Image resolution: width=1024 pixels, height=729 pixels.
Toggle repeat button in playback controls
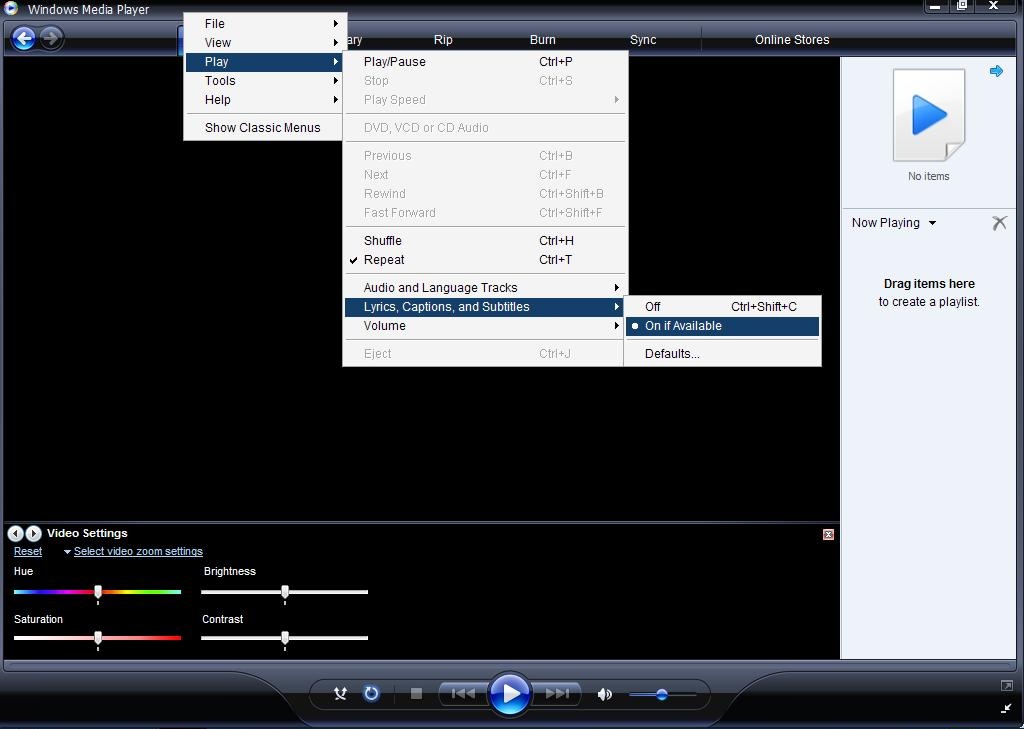pyautogui.click(x=371, y=693)
